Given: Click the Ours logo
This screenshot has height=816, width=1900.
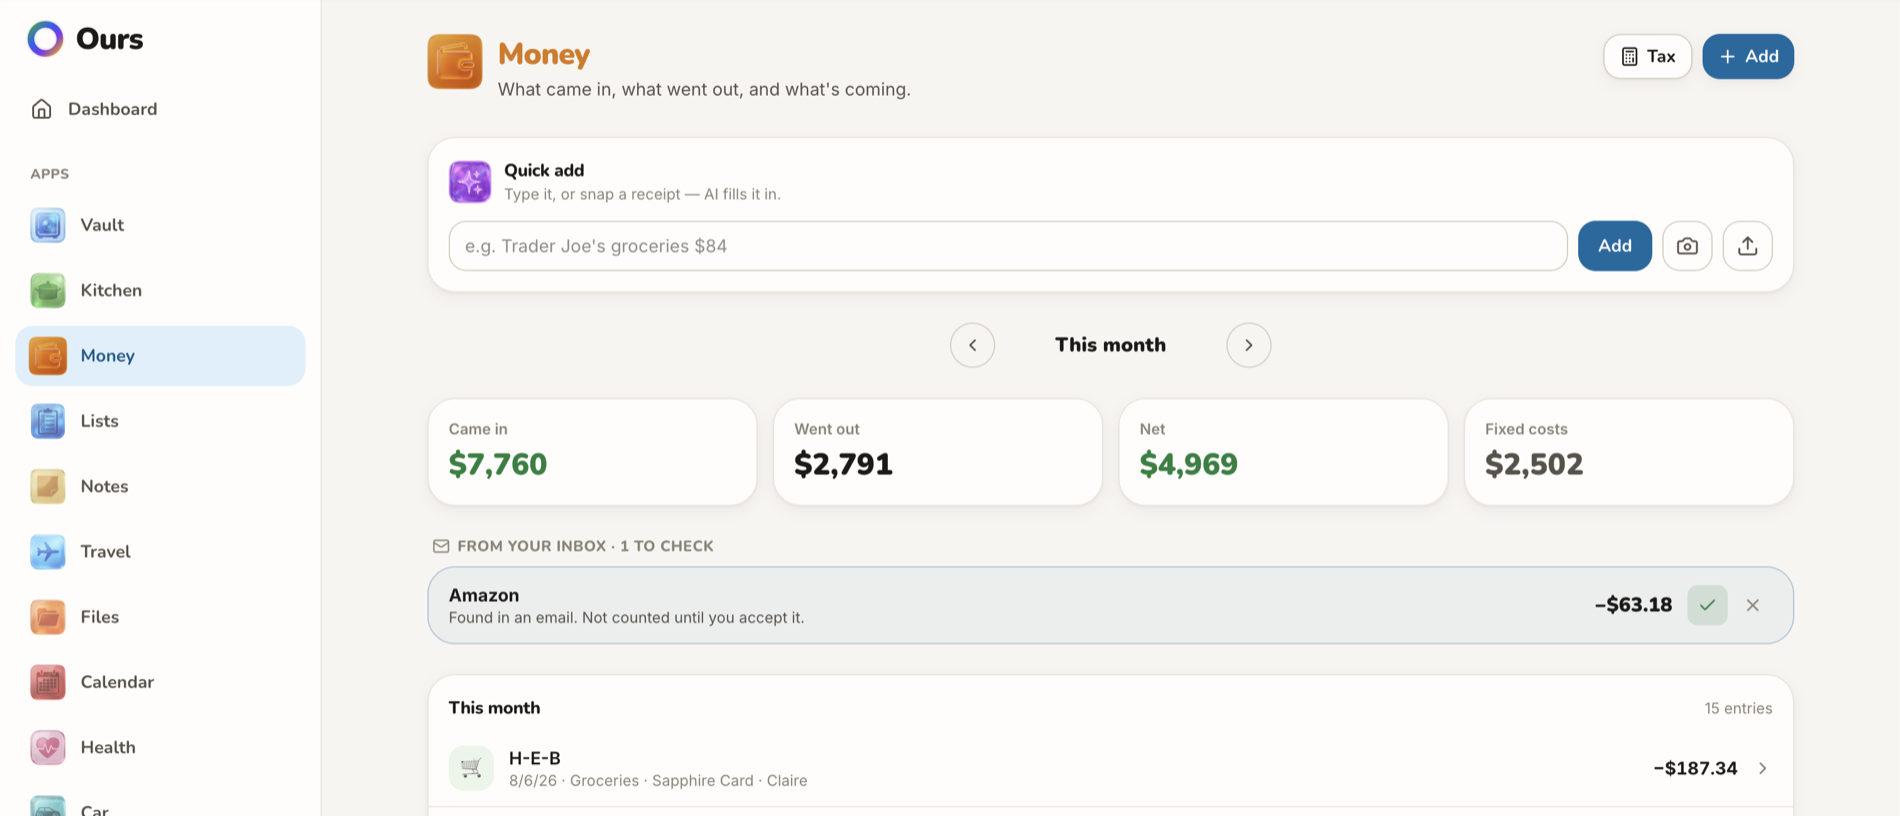Looking at the screenshot, I should pos(85,39).
